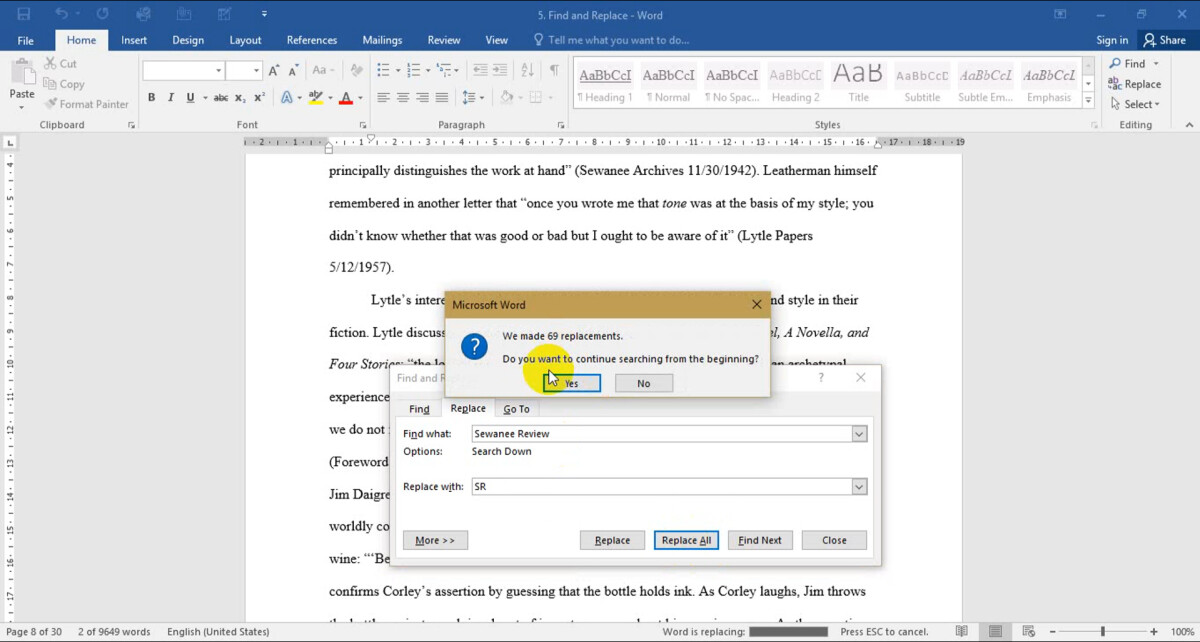Click the Sort icon

(529, 70)
